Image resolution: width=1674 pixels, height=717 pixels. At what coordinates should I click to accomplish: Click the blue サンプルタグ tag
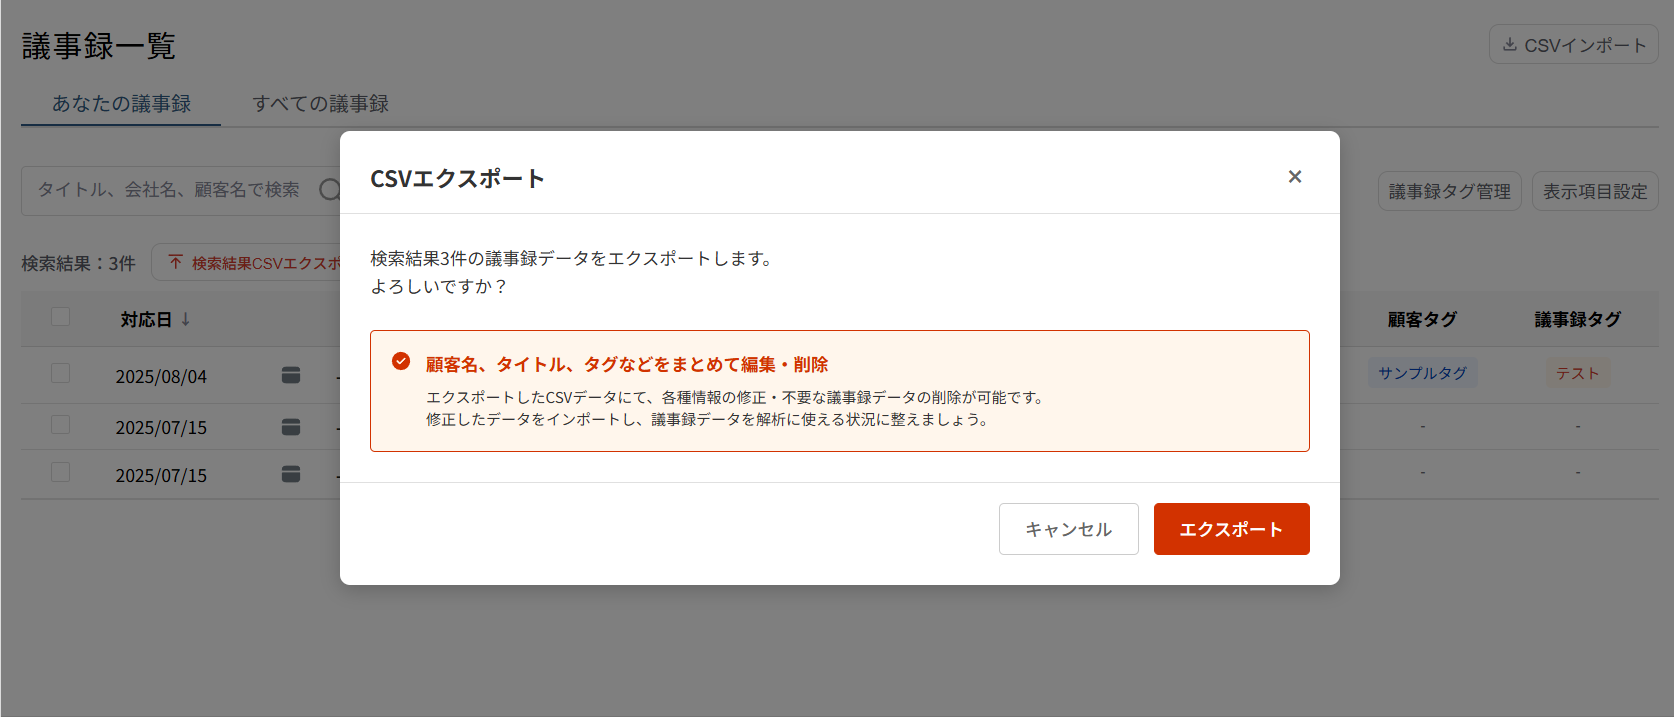point(1422,373)
